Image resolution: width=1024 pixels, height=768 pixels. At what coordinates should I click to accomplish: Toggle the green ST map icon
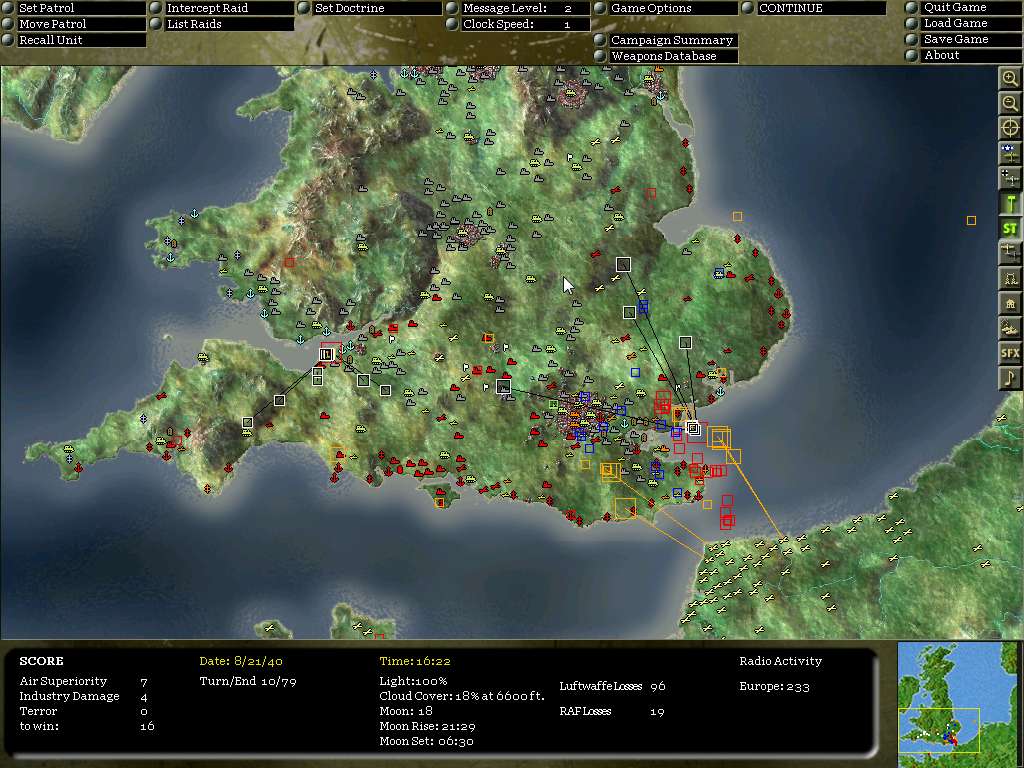(1010, 229)
